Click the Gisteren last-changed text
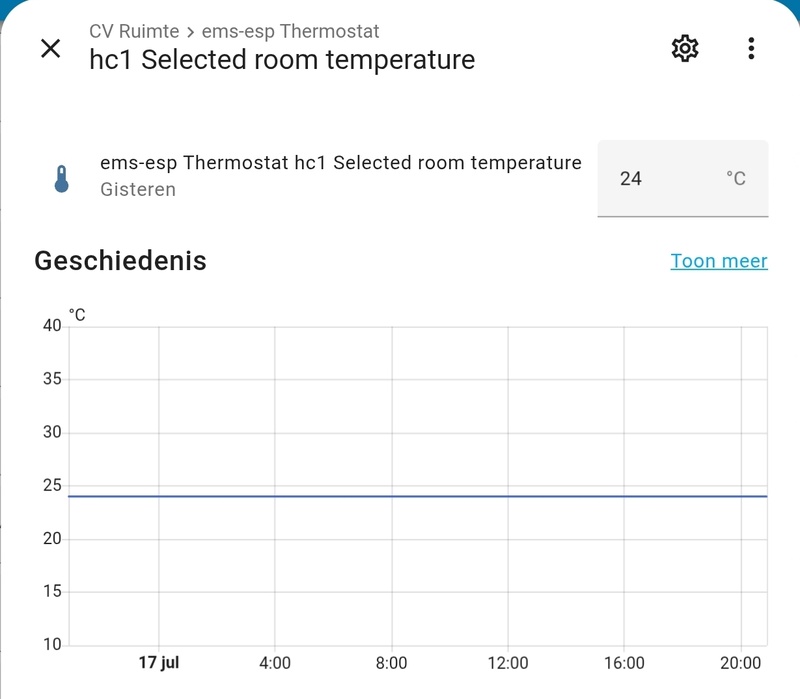The width and height of the screenshot is (800, 699). point(138,190)
